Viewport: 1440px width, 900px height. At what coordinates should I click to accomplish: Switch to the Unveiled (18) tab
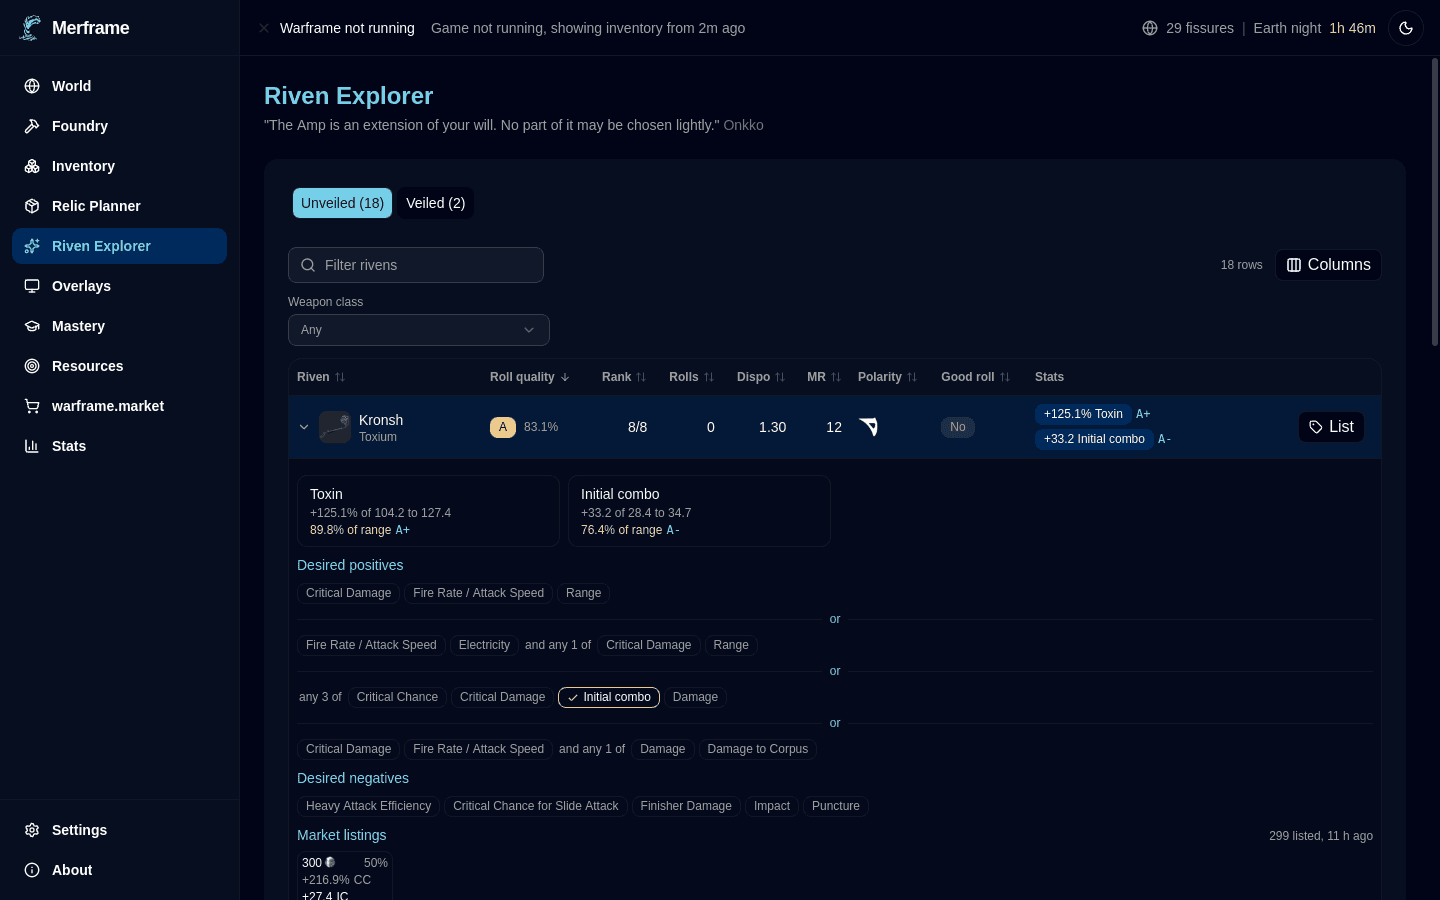point(342,203)
